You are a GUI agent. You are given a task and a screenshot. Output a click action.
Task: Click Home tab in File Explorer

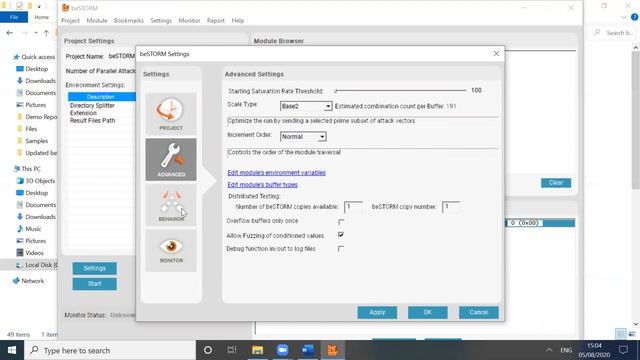click(x=42, y=17)
